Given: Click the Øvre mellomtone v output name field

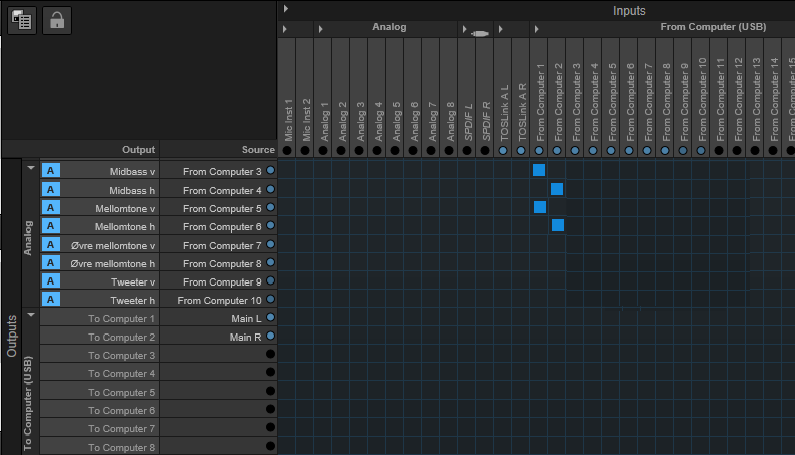Looking at the screenshot, I should [110, 245].
